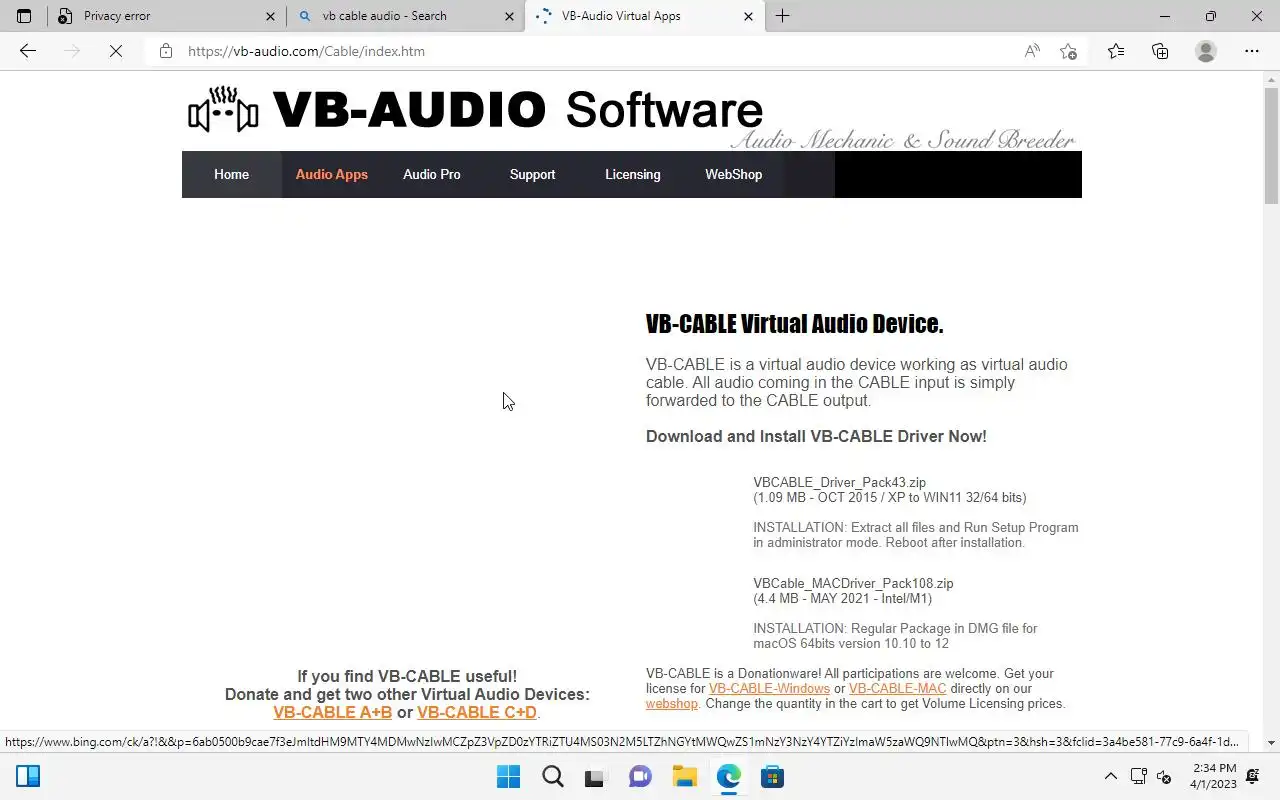
Task: Add this page to favorites
Action: click(x=1068, y=51)
